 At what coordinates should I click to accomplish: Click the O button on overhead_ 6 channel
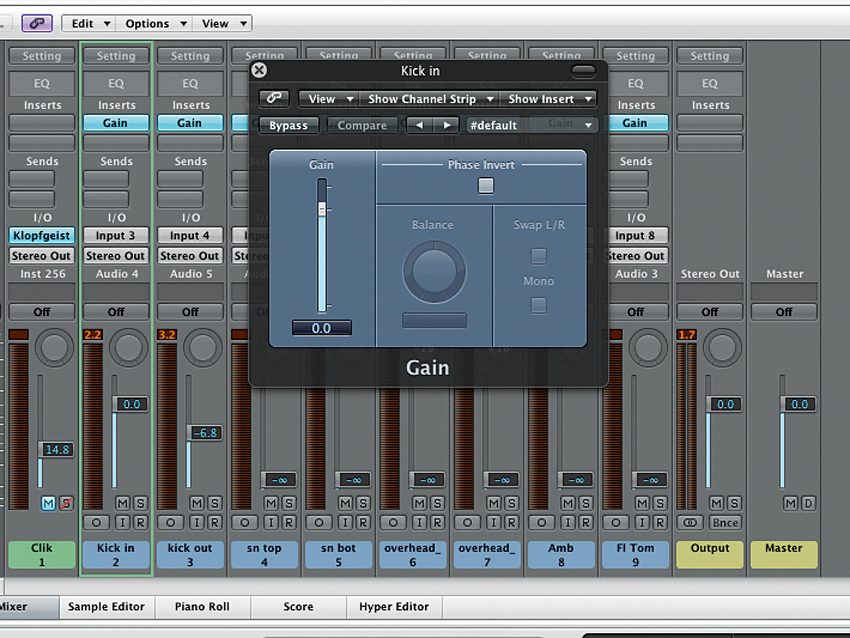point(393,523)
